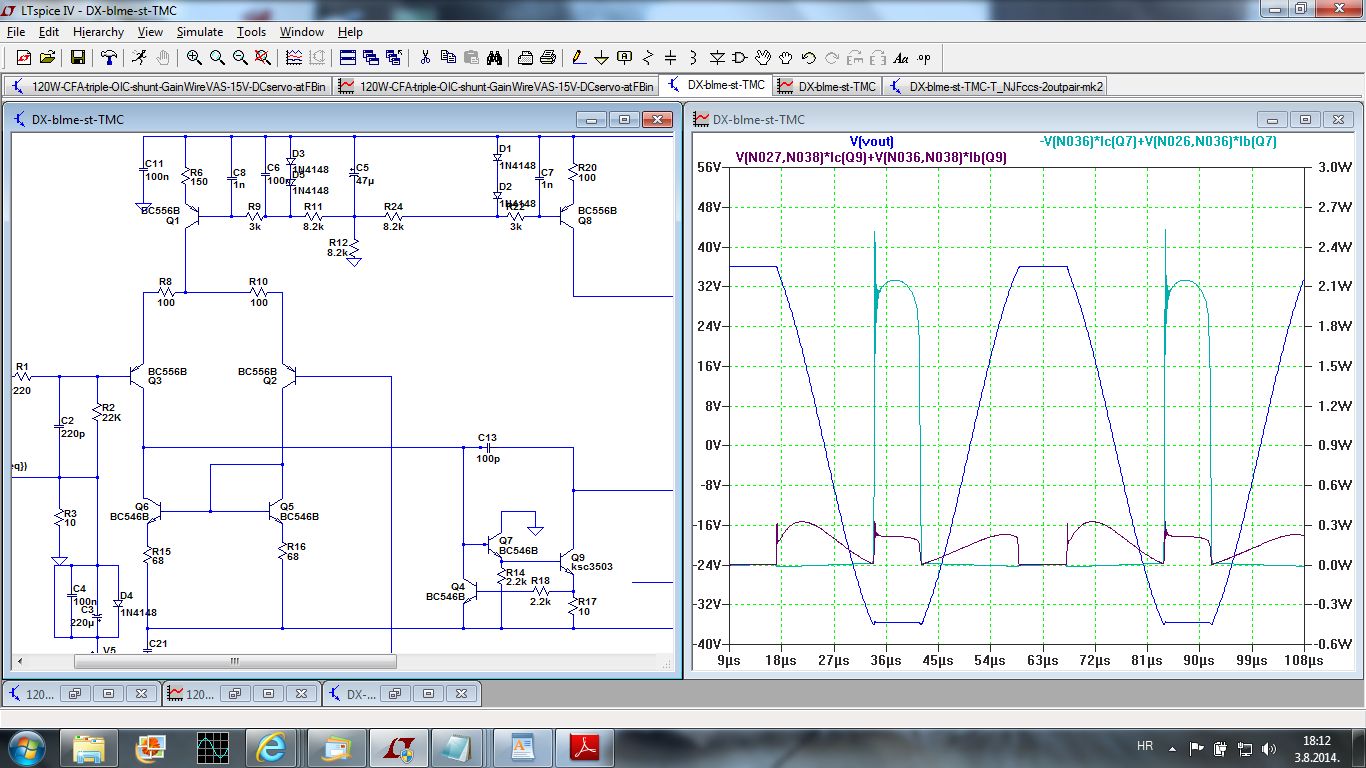Select the Resistor placement tool
Image resolution: width=1366 pixels, height=768 pixels.
pyautogui.click(x=647, y=57)
